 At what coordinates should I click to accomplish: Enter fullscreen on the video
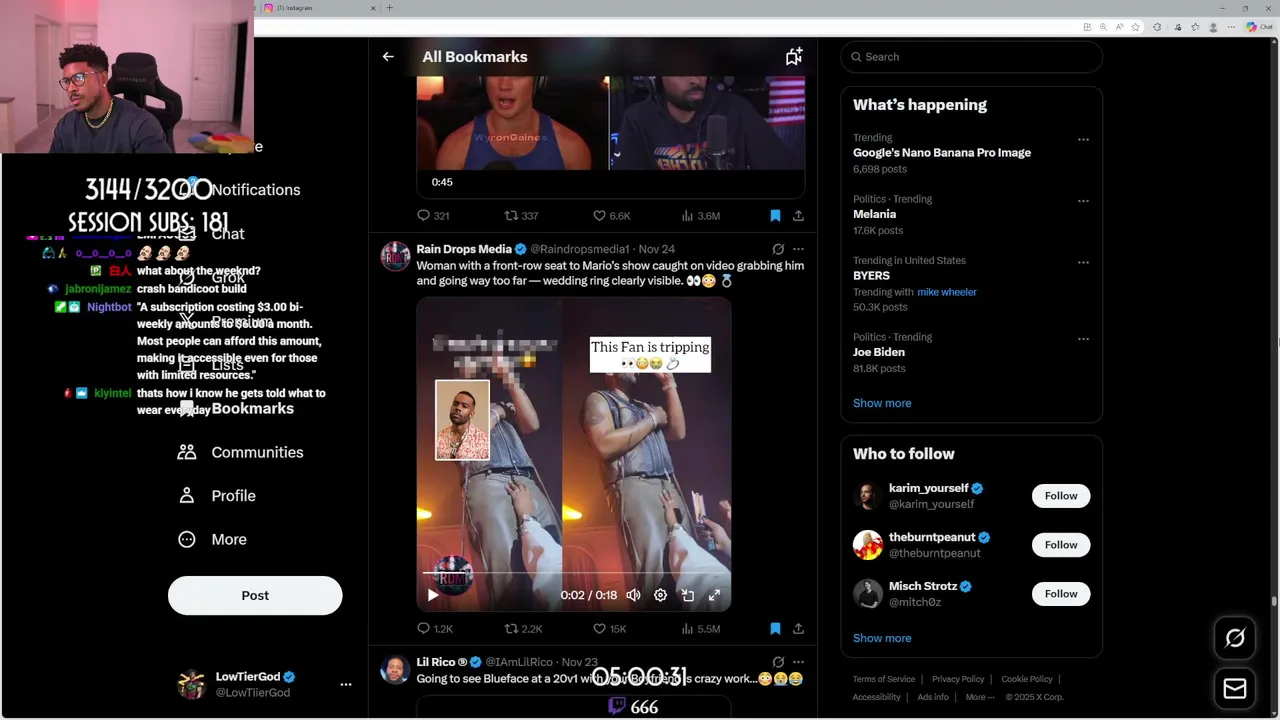tap(715, 595)
